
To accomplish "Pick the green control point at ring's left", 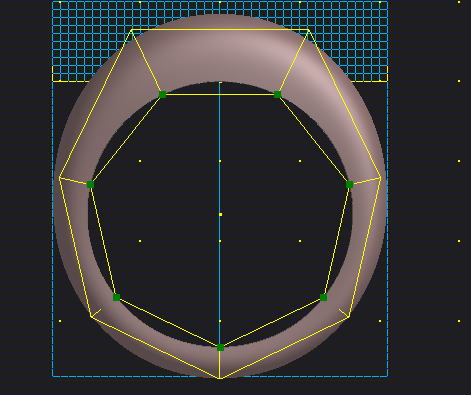I will pyautogui.click(x=90, y=184).
